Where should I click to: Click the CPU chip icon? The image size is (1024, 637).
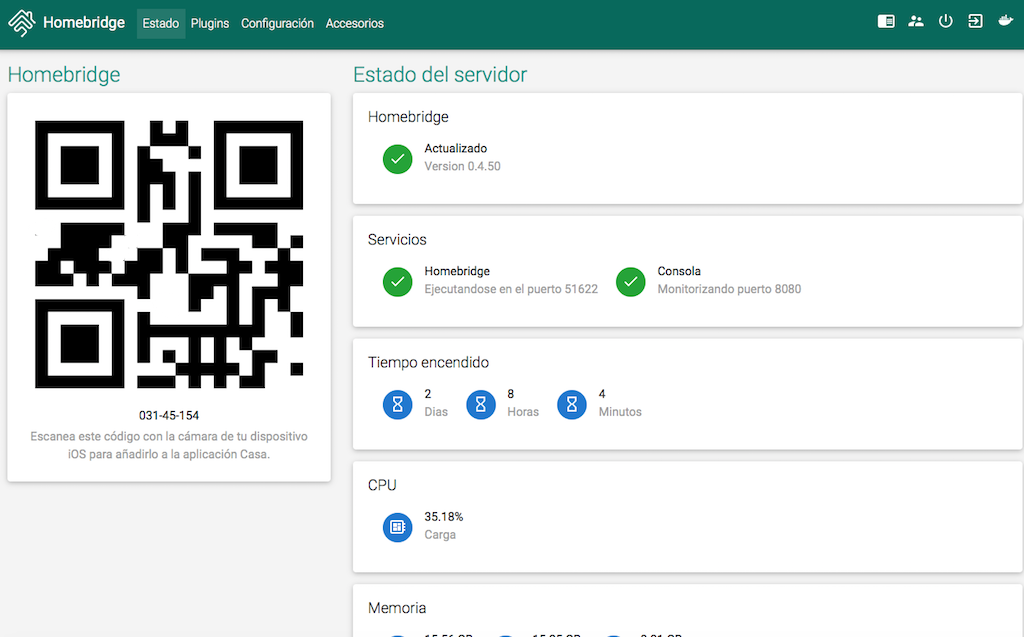coord(398,527)
